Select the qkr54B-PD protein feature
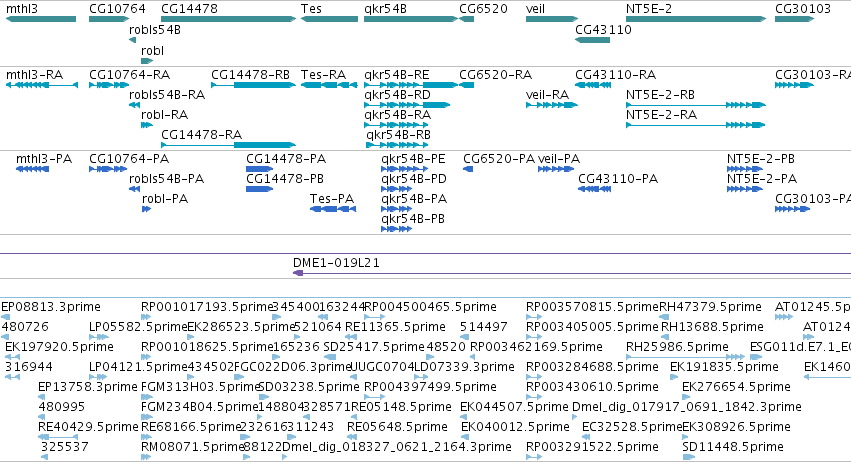This screenshot has width=851, height=462. coord(396,189)
